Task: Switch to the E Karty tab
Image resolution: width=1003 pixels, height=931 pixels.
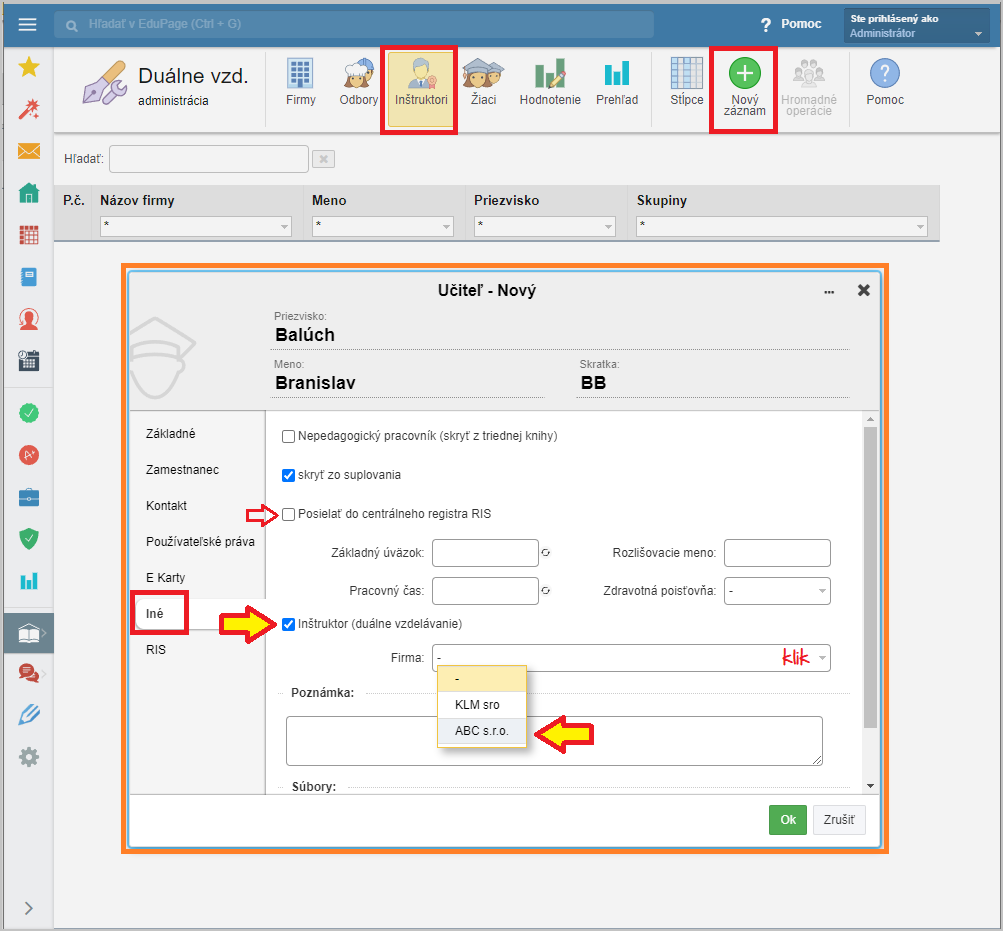Action: pyautogui.click(x=166, y=577)
